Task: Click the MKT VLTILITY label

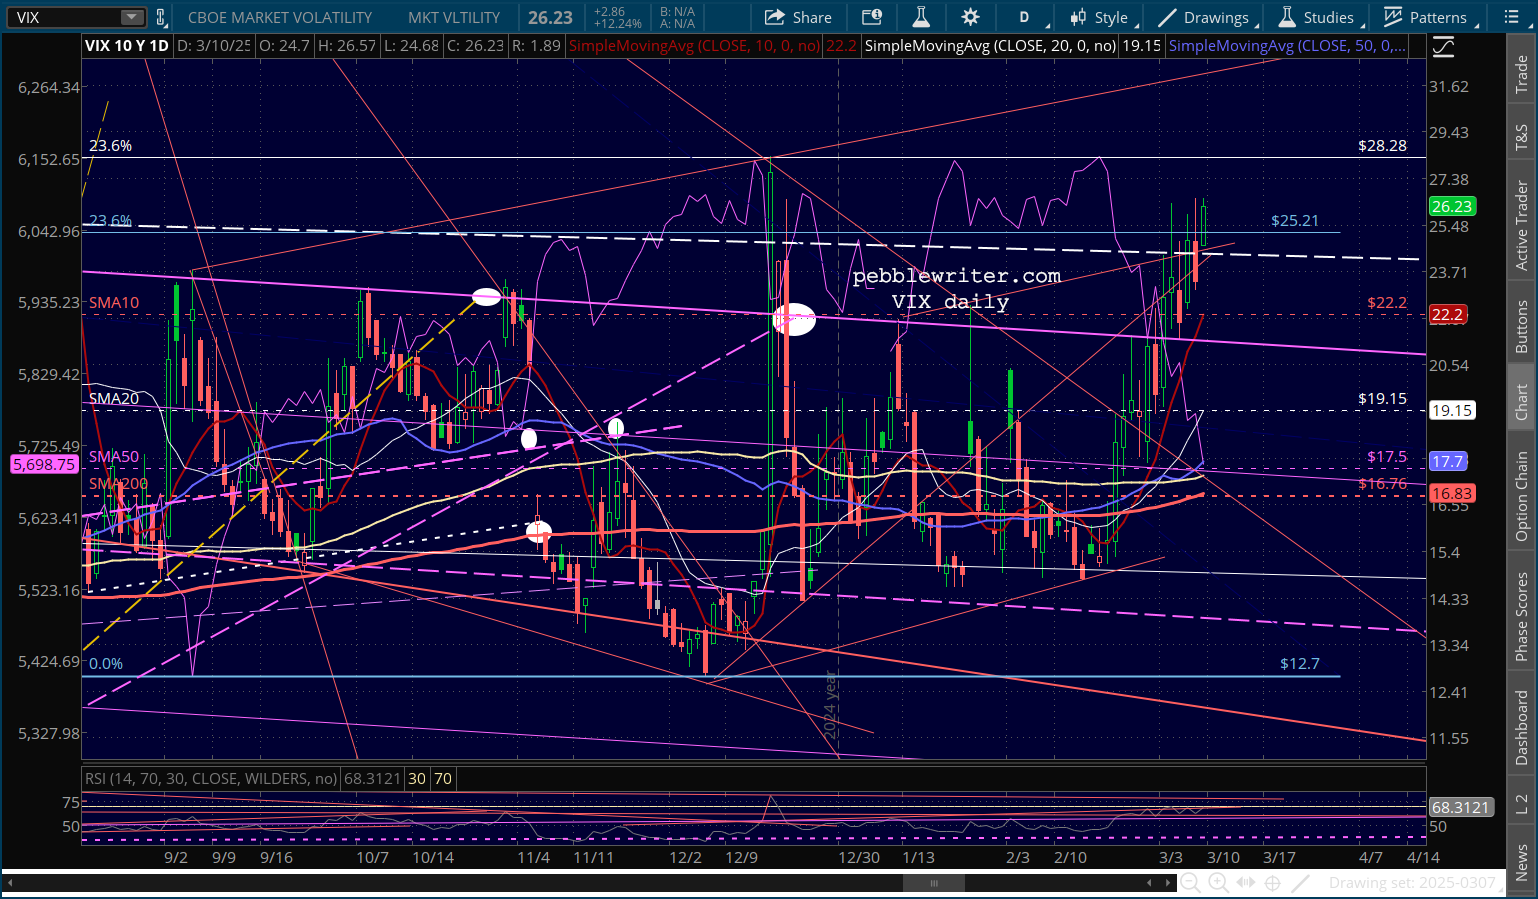Action: [x=454, y=17]
